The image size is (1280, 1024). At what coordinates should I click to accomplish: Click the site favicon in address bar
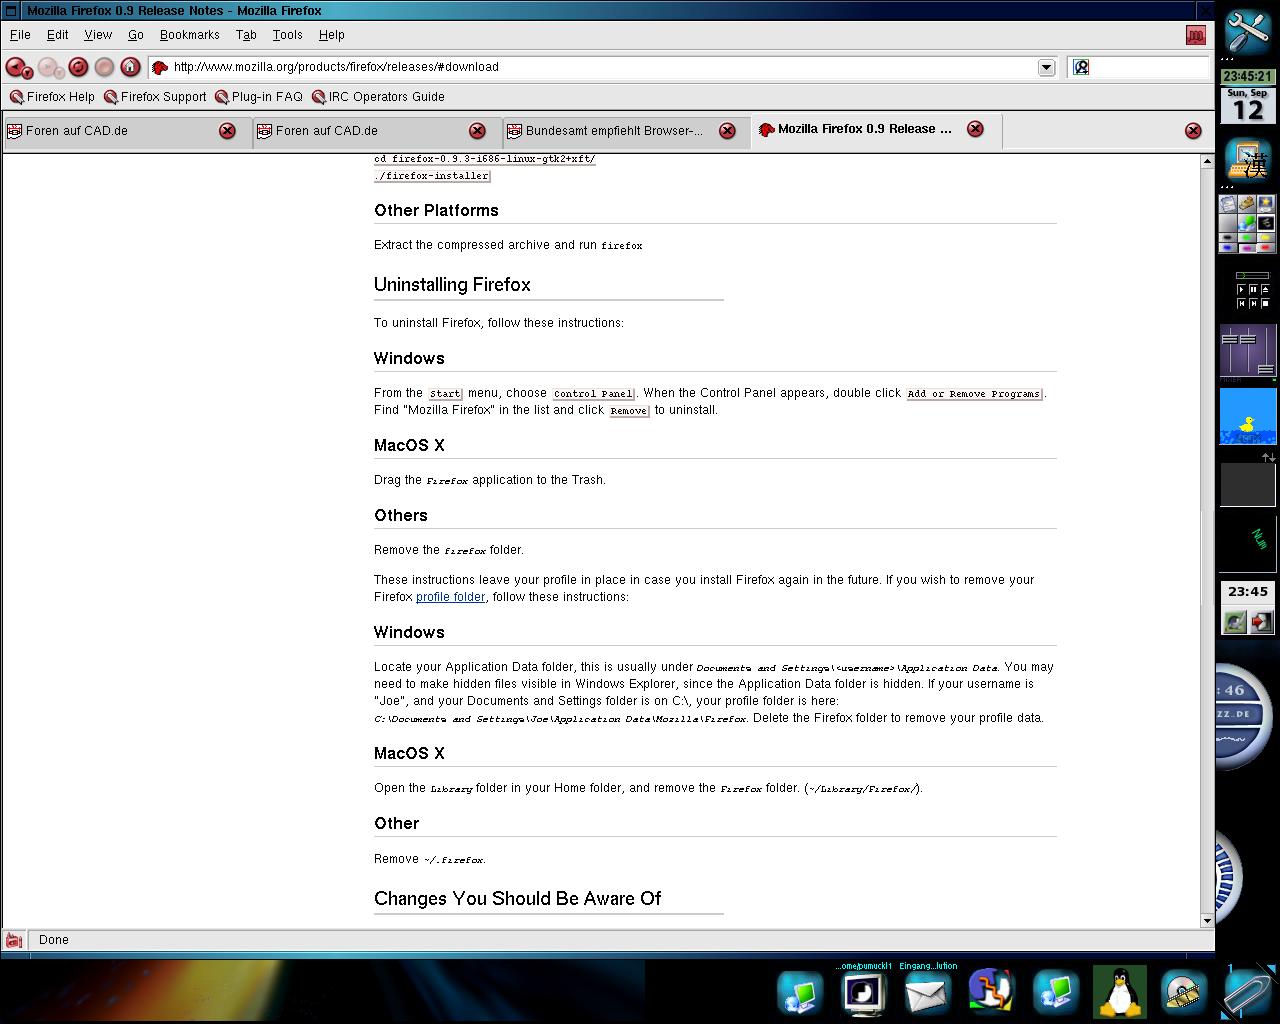click(160, 67)
